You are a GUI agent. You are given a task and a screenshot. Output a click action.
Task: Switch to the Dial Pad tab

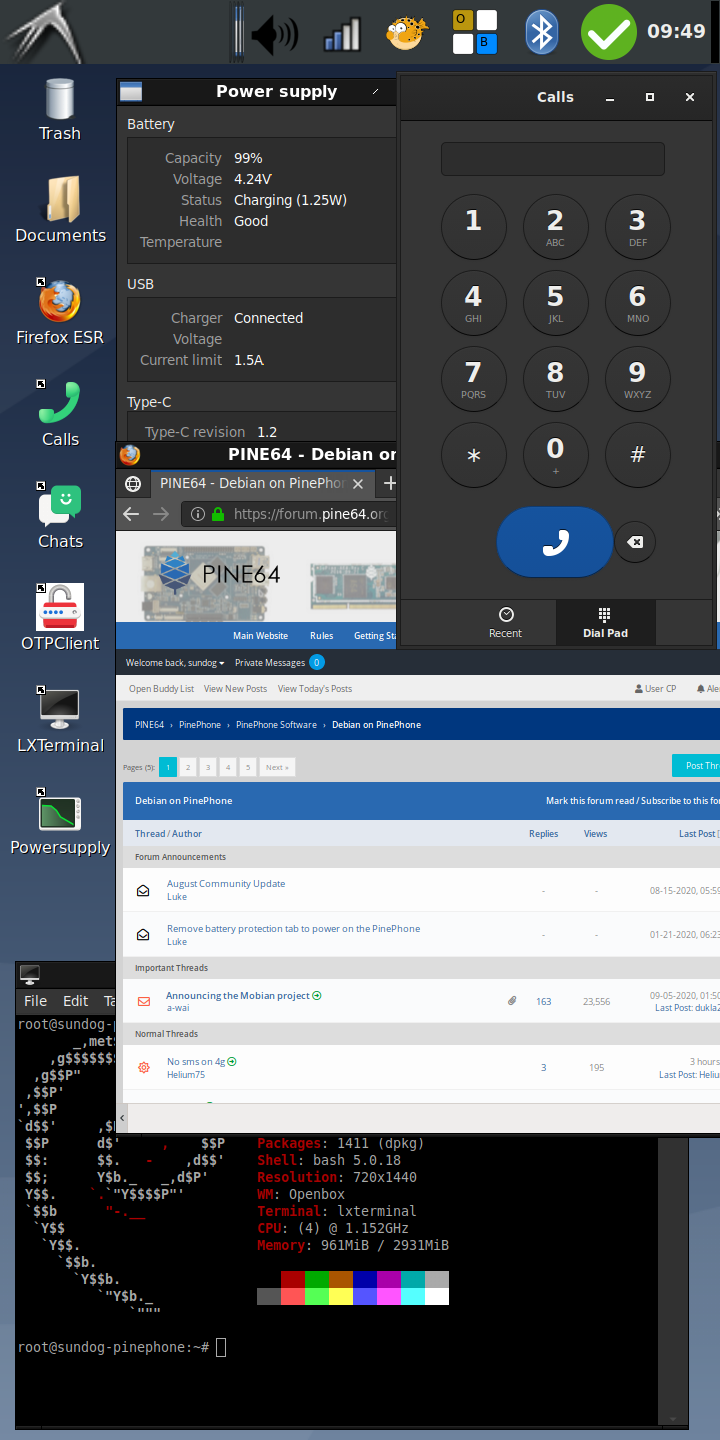[605, 621]
